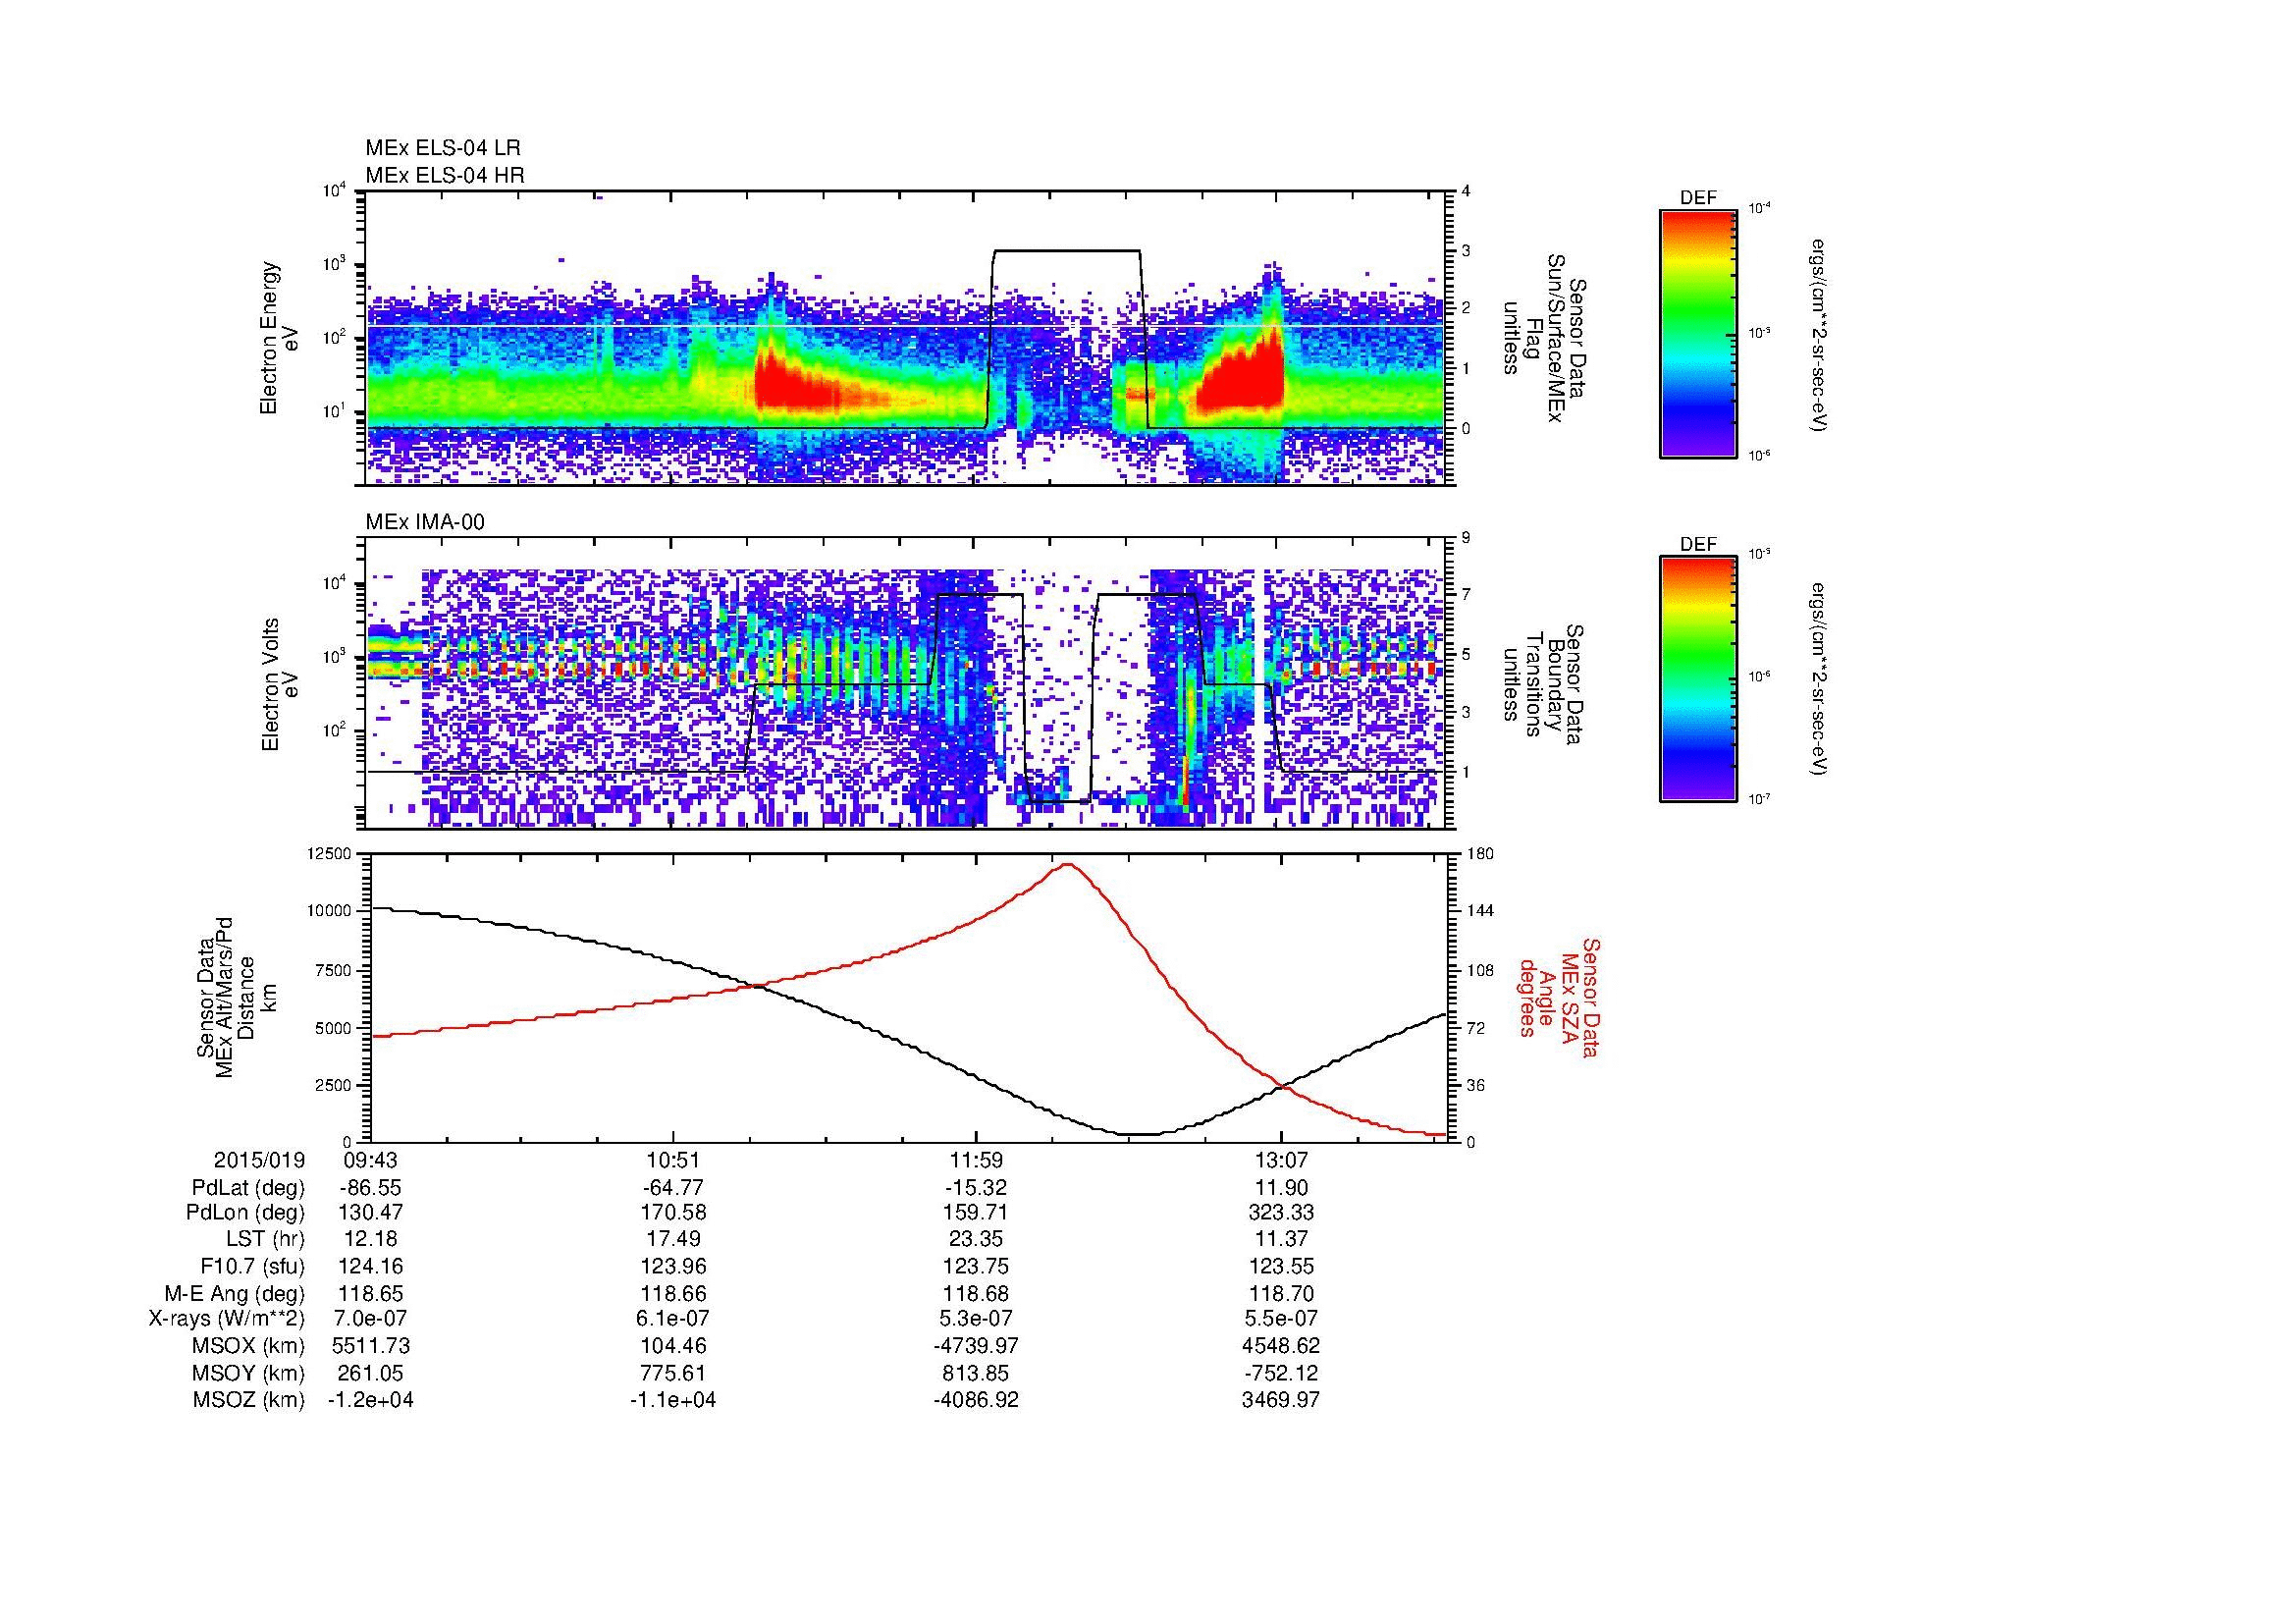This screenshot has width=2296, height=1623.
Task: Click the '108' SZA axis tick
Action: click(1480, 970)
